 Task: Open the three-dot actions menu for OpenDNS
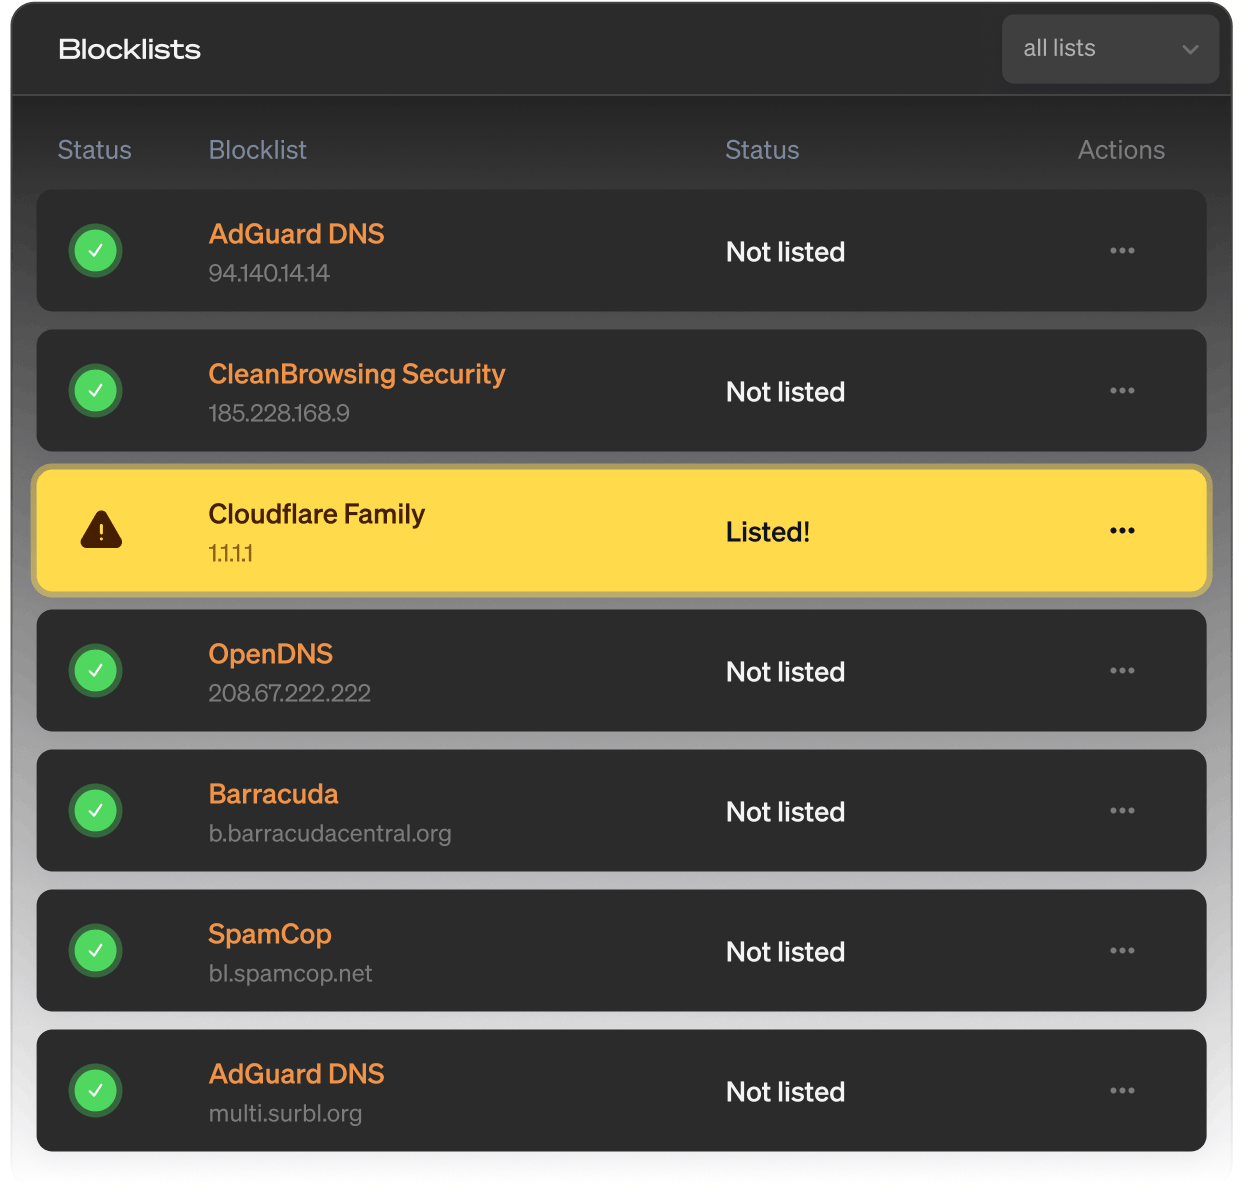tap(1122, 671)
